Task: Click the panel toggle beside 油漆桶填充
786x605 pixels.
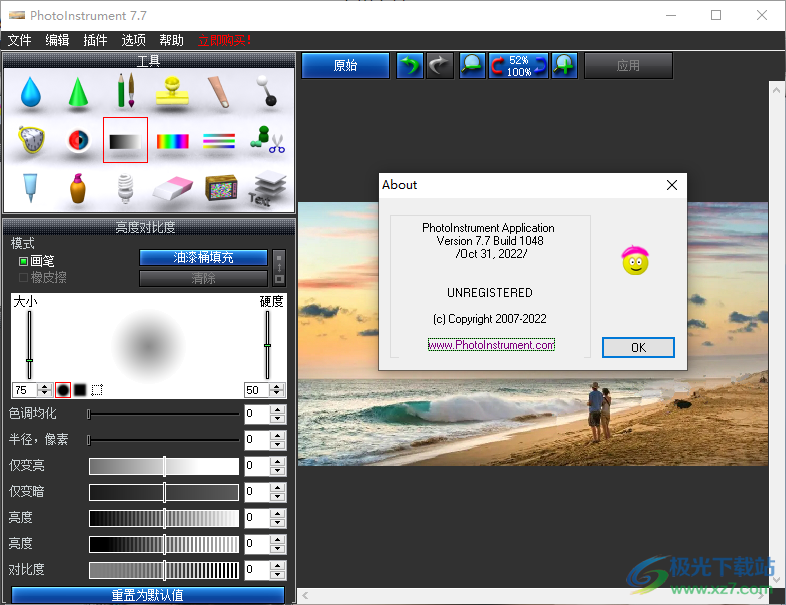Action: (279, 268)
